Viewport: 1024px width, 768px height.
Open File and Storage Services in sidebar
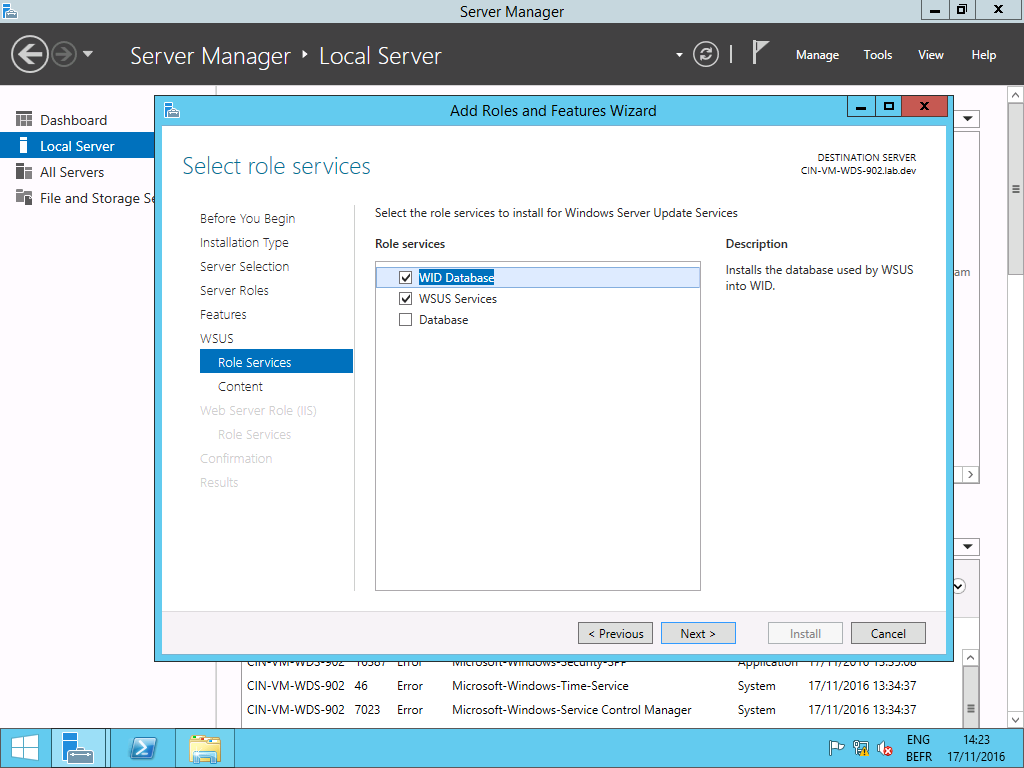[77, 199]
